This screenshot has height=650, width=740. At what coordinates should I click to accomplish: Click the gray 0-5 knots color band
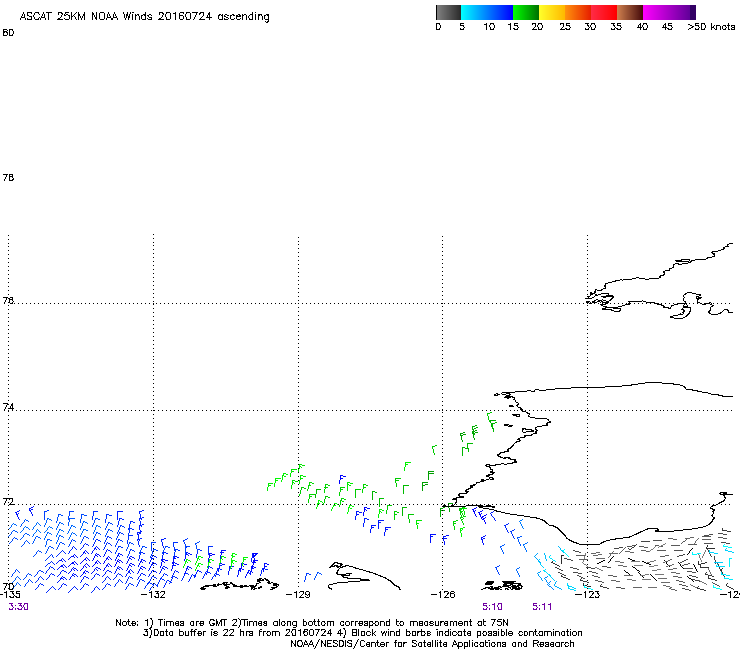[x=448, y=12]
